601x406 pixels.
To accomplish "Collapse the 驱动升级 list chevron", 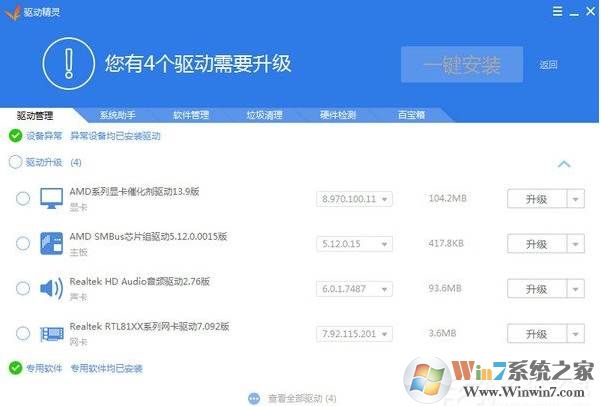I will tap(564, 164).
